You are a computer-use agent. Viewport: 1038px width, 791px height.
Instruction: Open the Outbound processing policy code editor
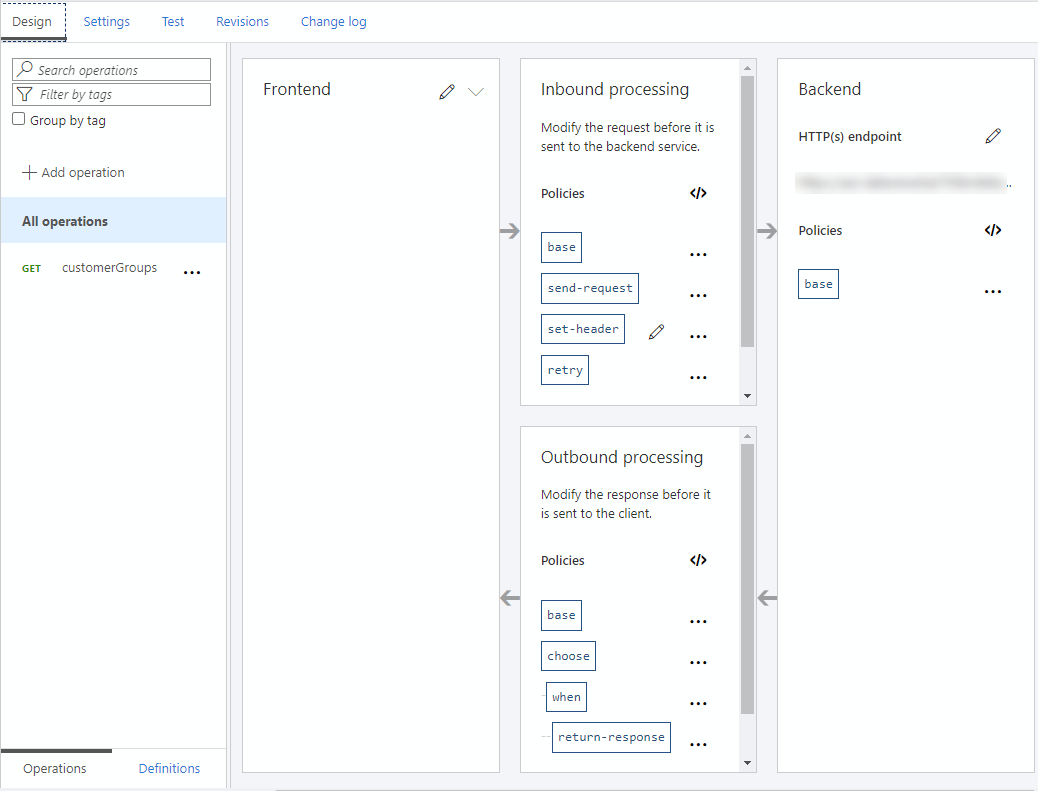point(698,560)
